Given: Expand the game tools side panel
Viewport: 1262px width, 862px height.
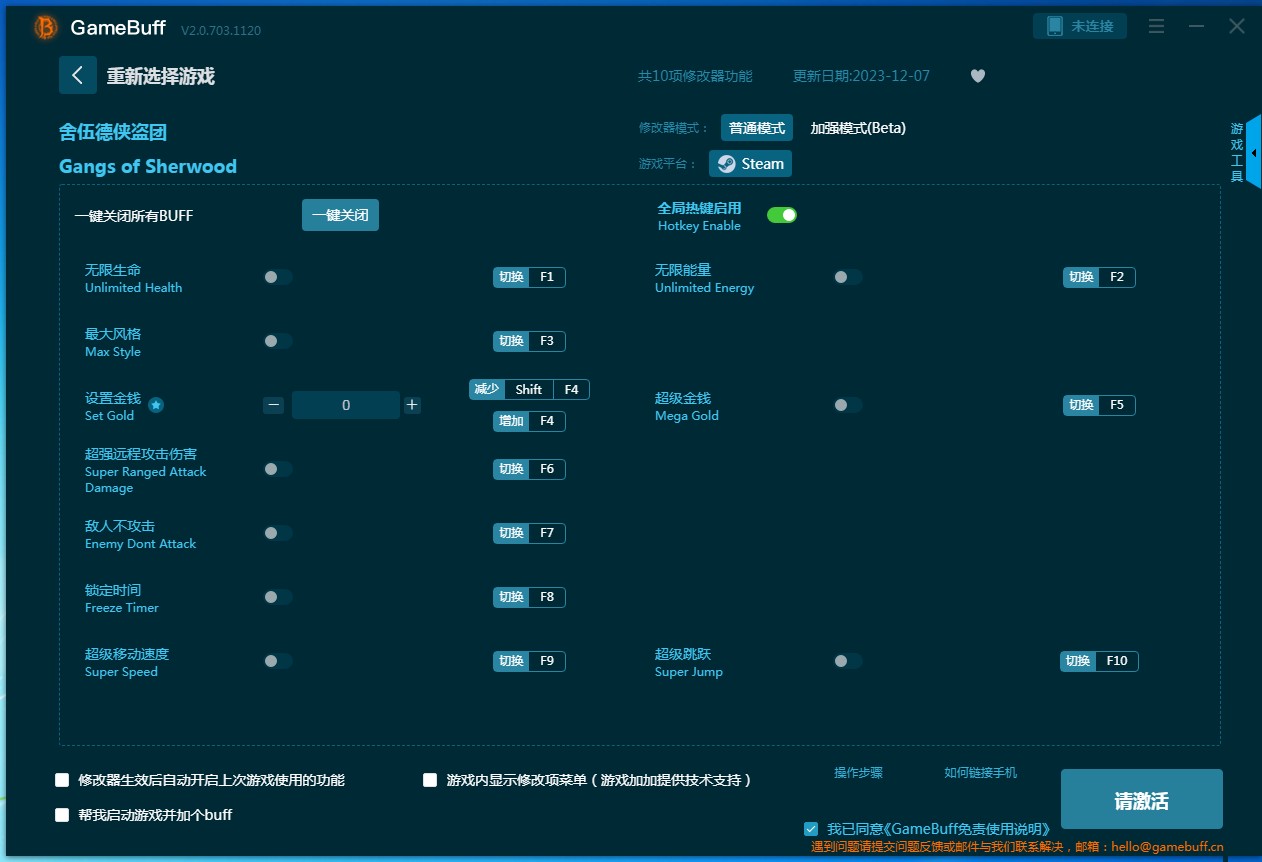Looking at the screenshot, I should click(x=1253, y=152).
